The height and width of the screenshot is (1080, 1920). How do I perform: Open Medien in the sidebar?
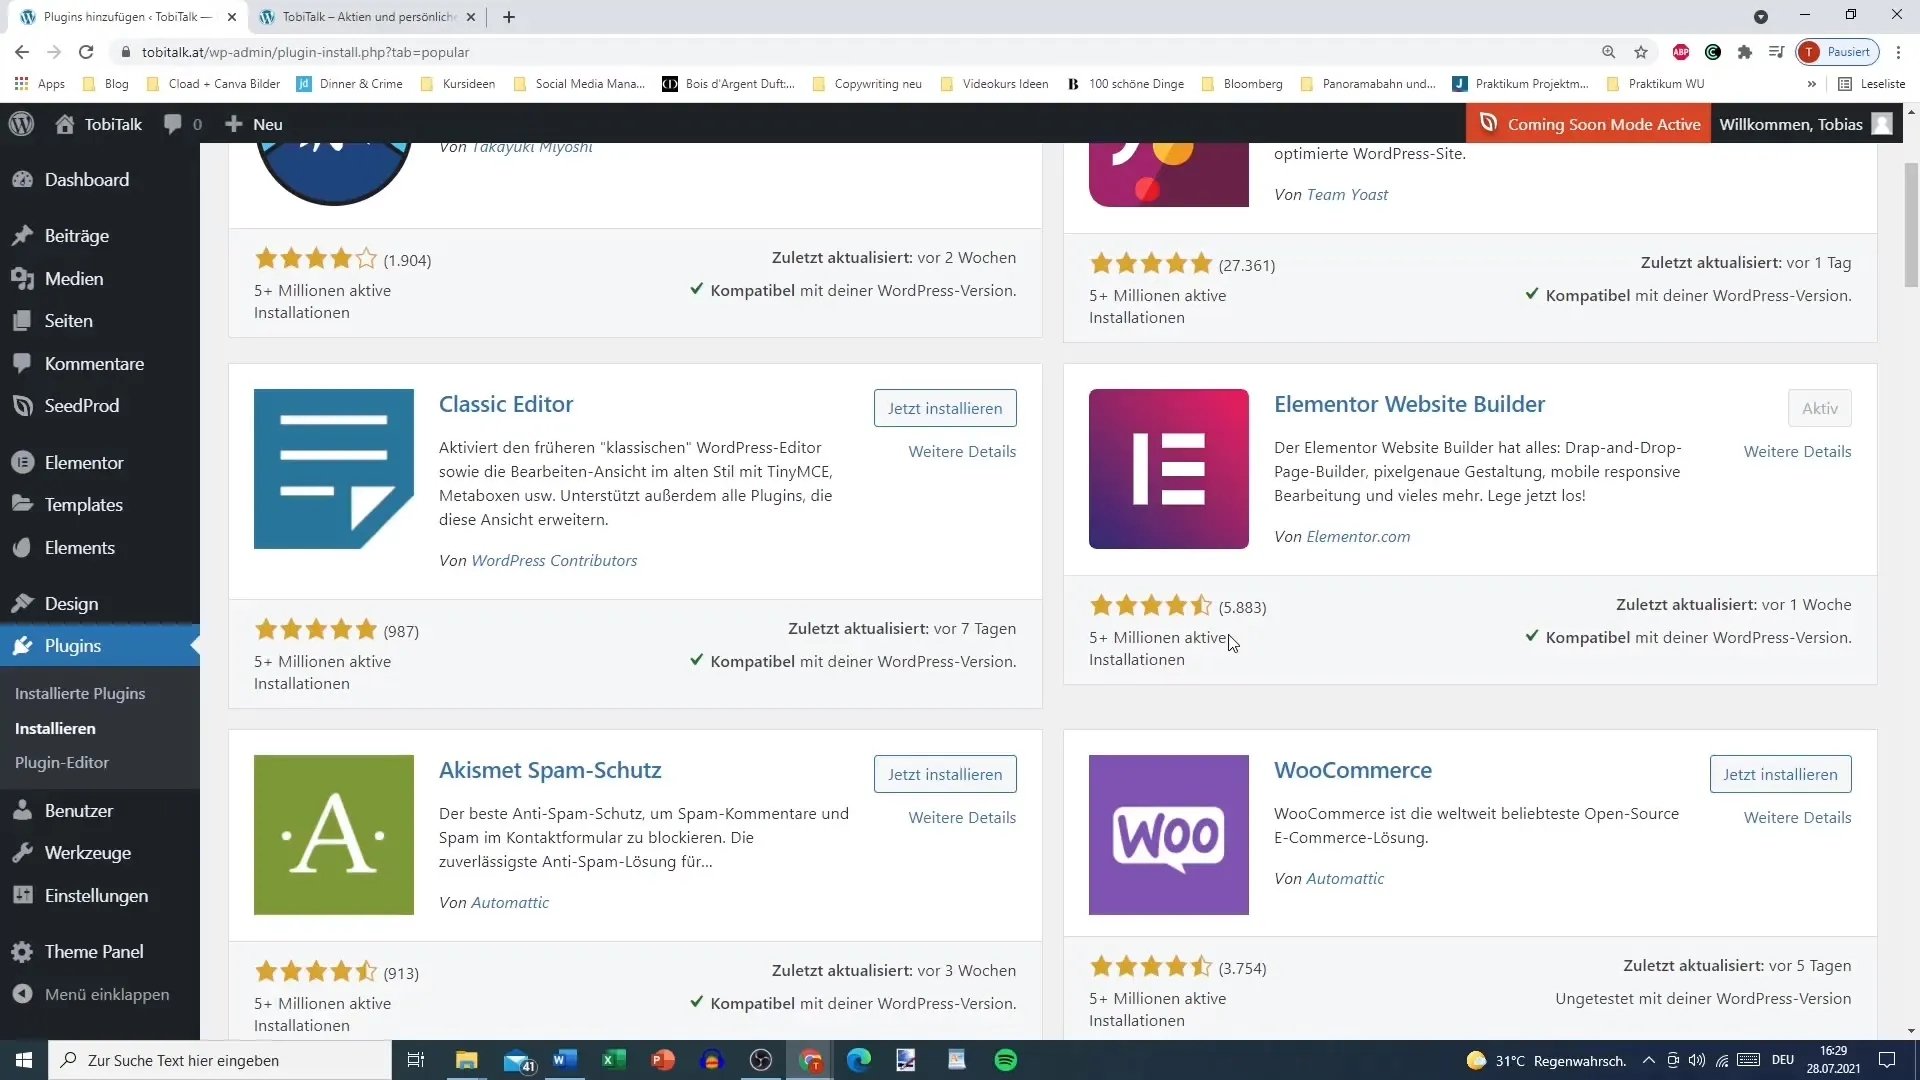[x=74, y=279]
